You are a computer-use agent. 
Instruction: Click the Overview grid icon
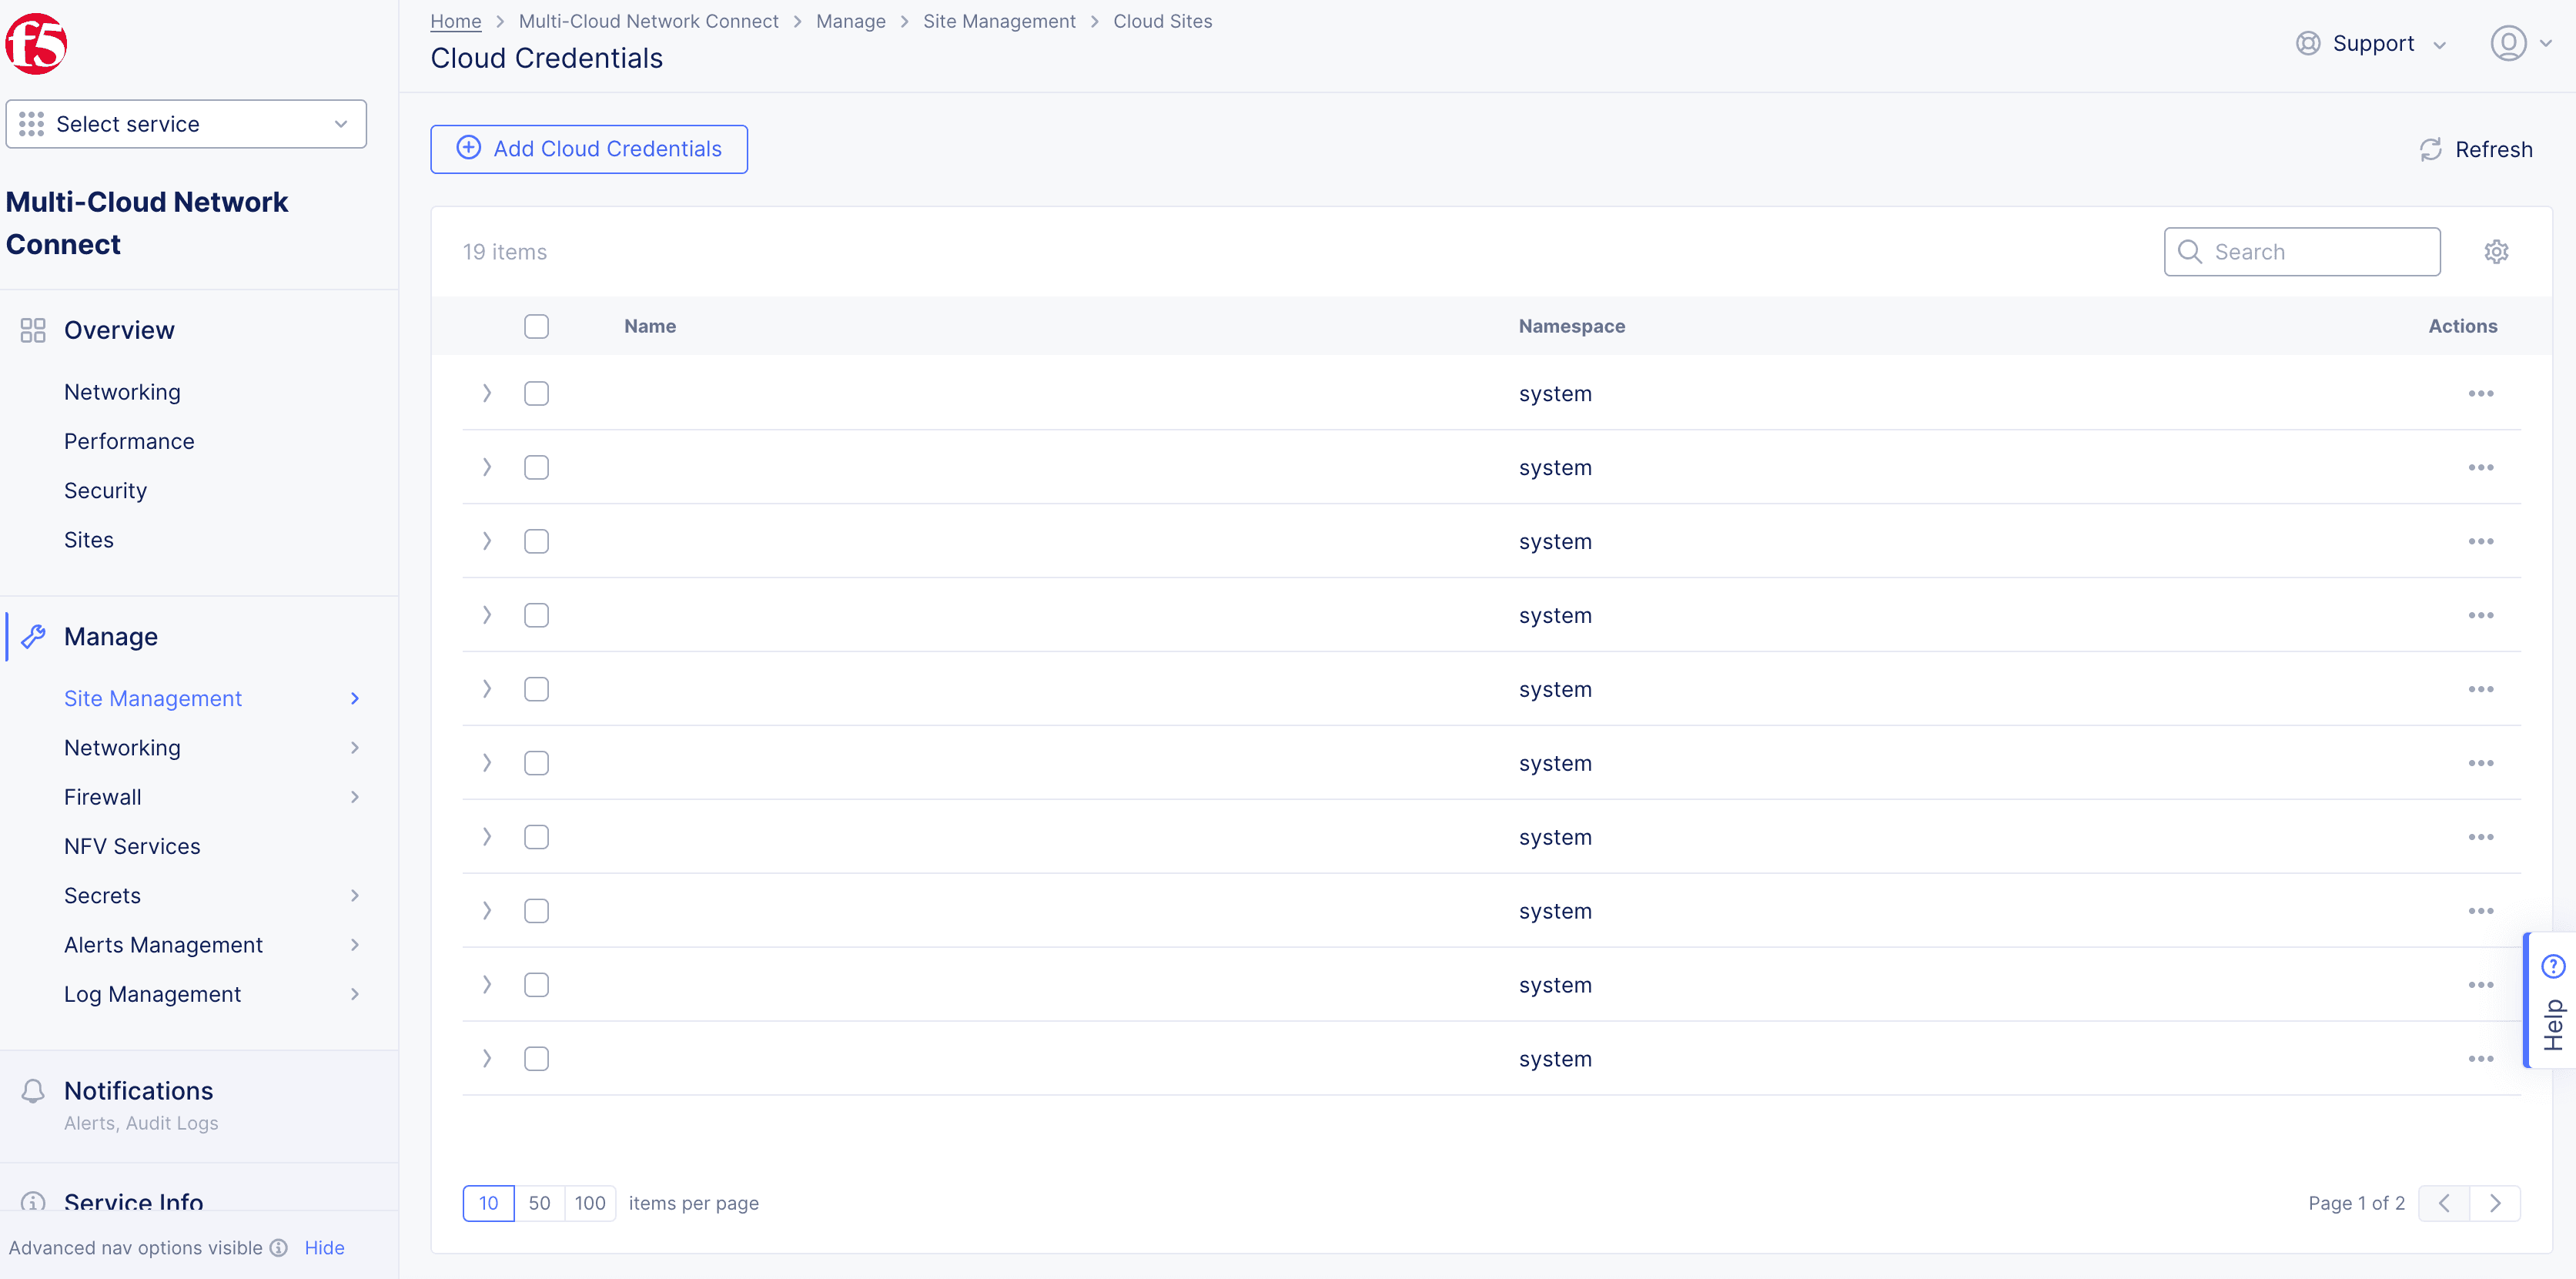click(33, 330)
